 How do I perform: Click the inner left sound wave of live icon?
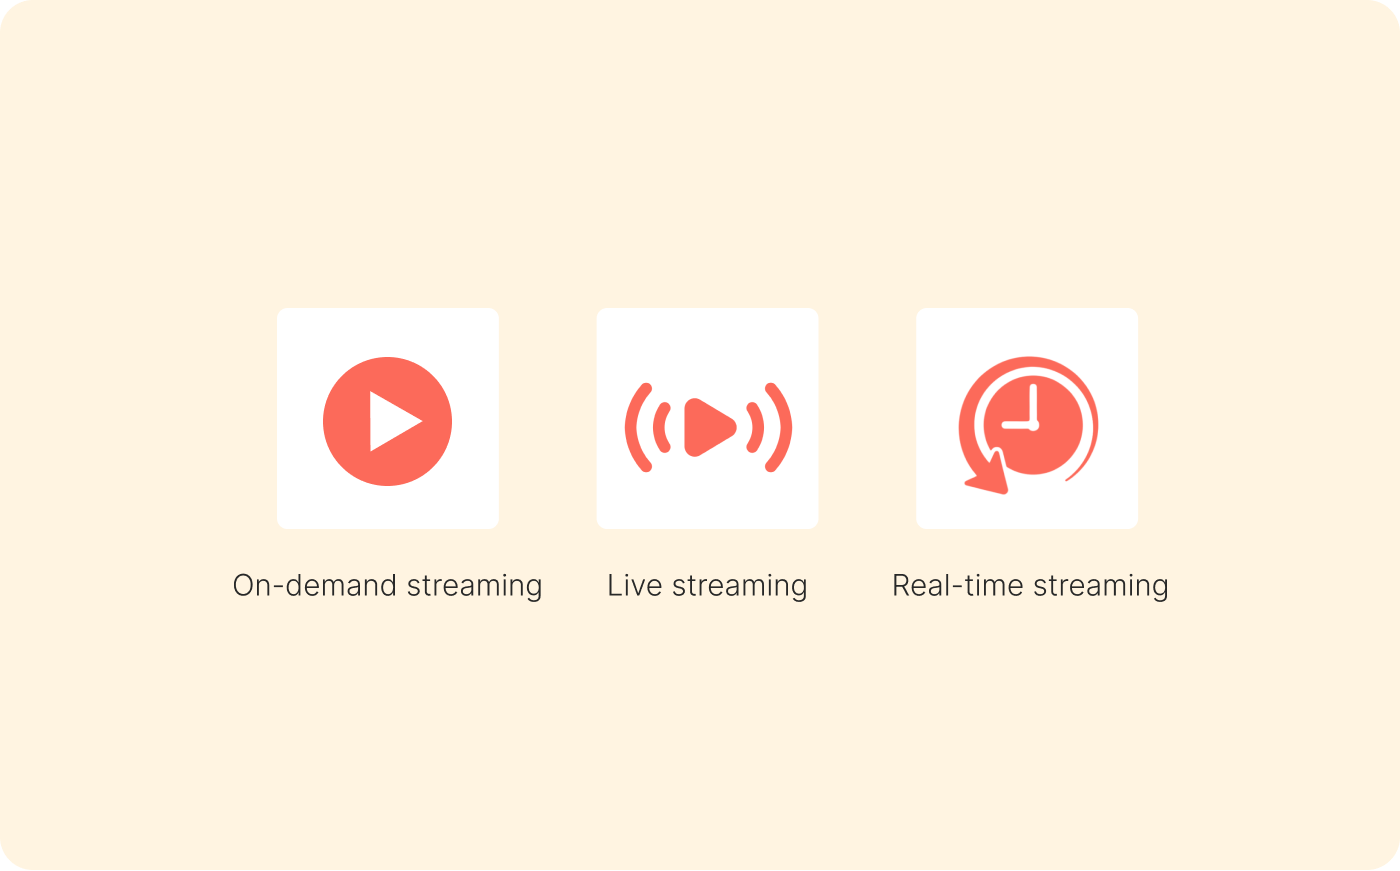pyautogui.click(x=661, y=428)
